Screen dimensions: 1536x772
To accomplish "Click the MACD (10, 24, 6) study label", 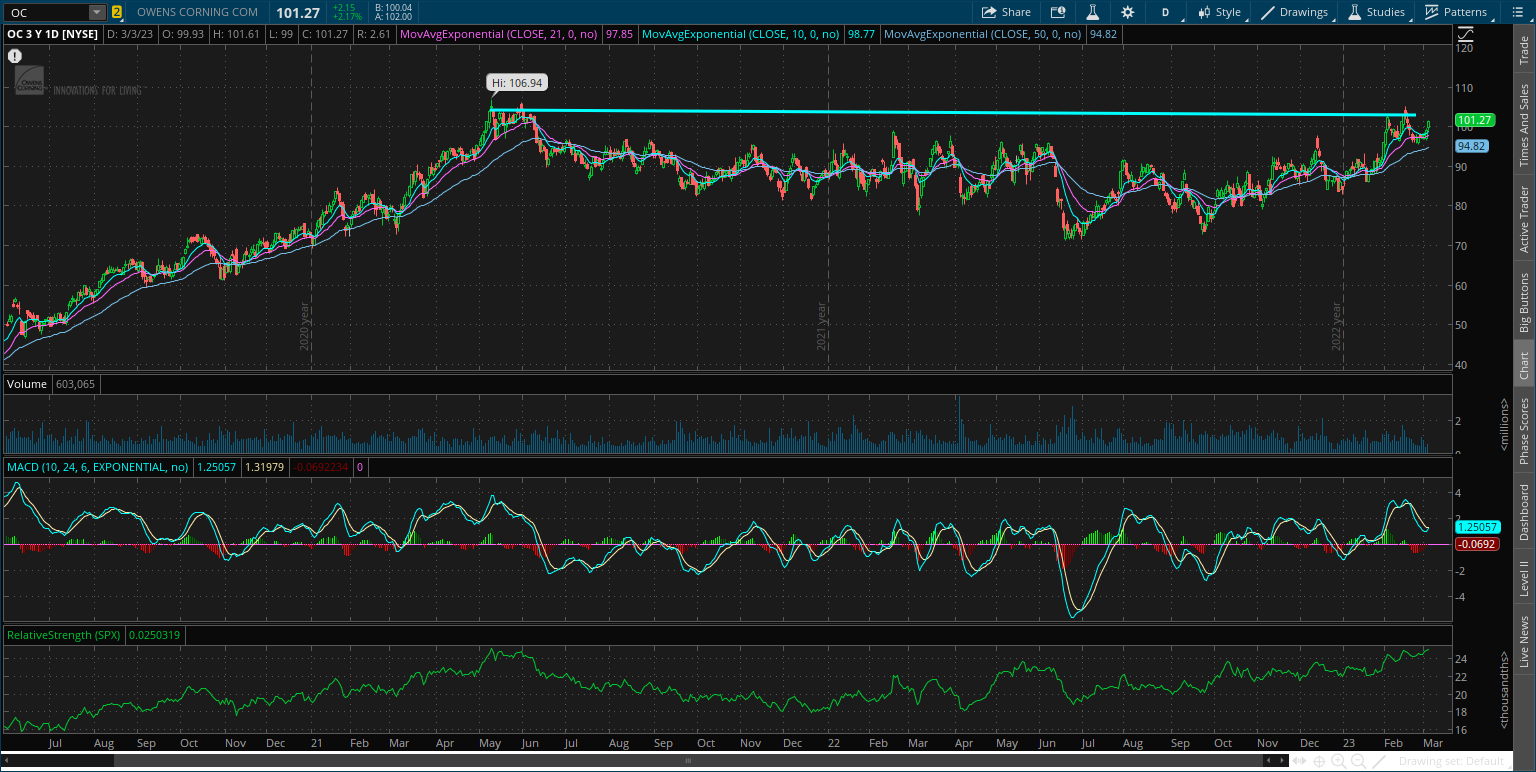I will (97, 467).
